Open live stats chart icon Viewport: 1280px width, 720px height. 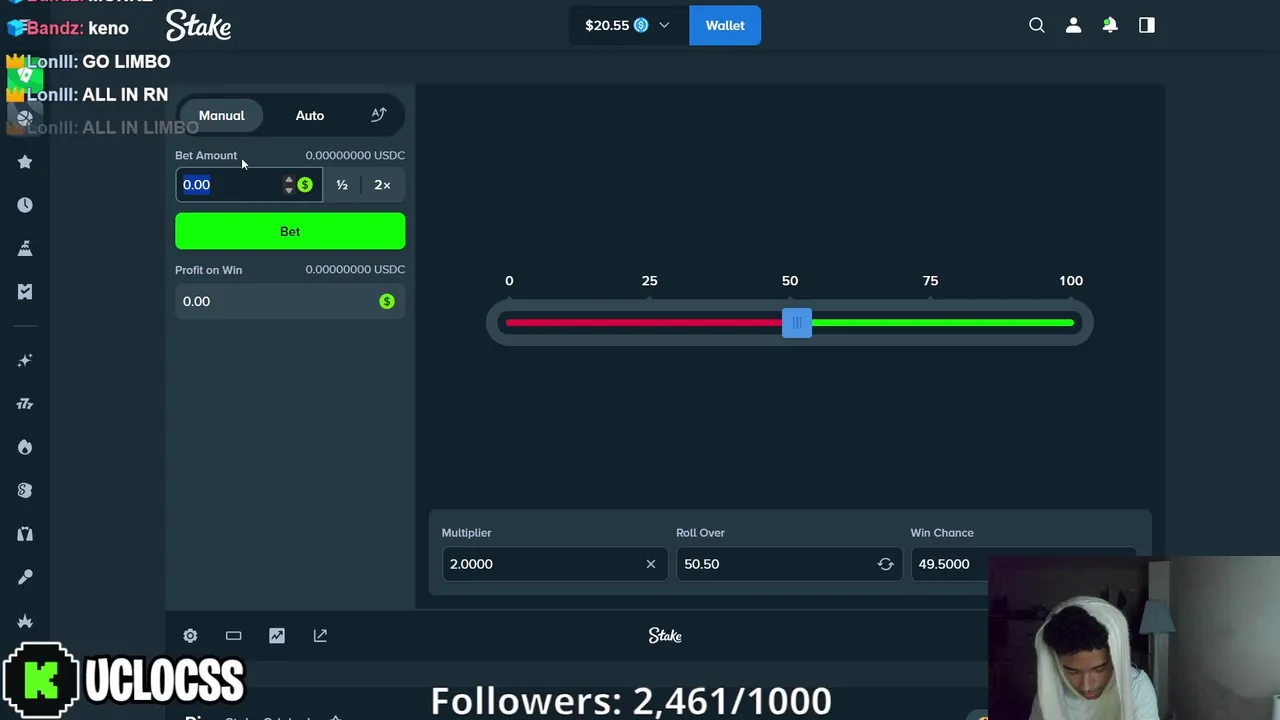pos(277,636)
